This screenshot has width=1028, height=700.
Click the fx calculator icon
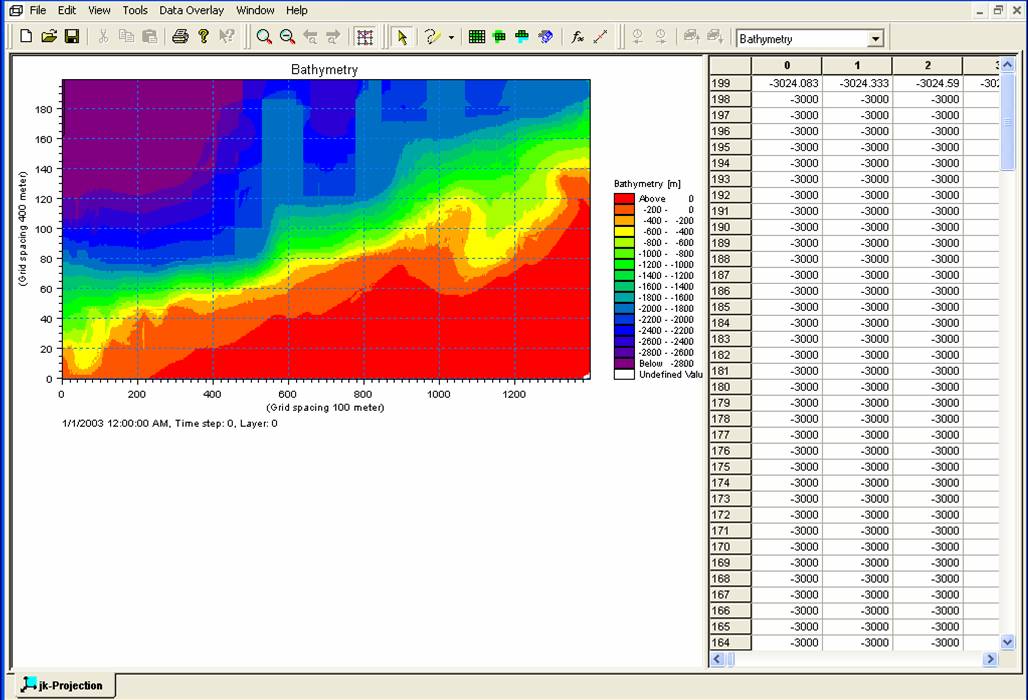click(x=577, y=37)
